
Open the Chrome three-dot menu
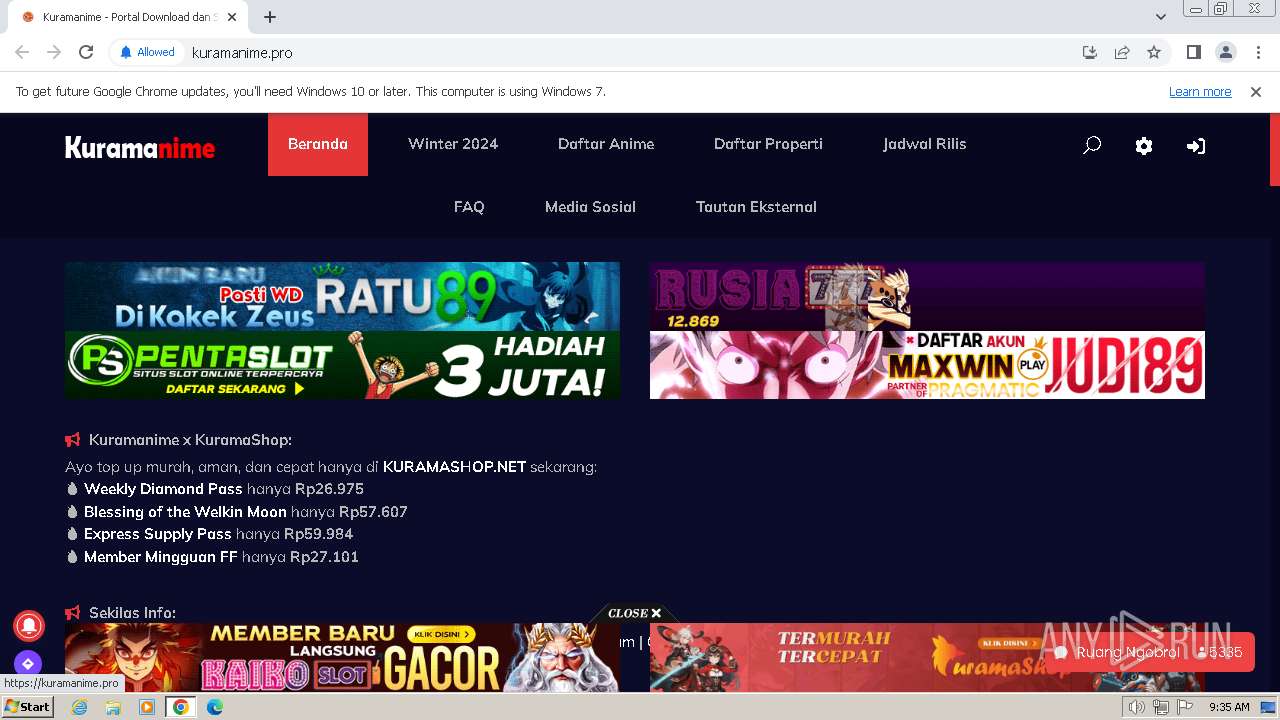[x=1258, y=52]
